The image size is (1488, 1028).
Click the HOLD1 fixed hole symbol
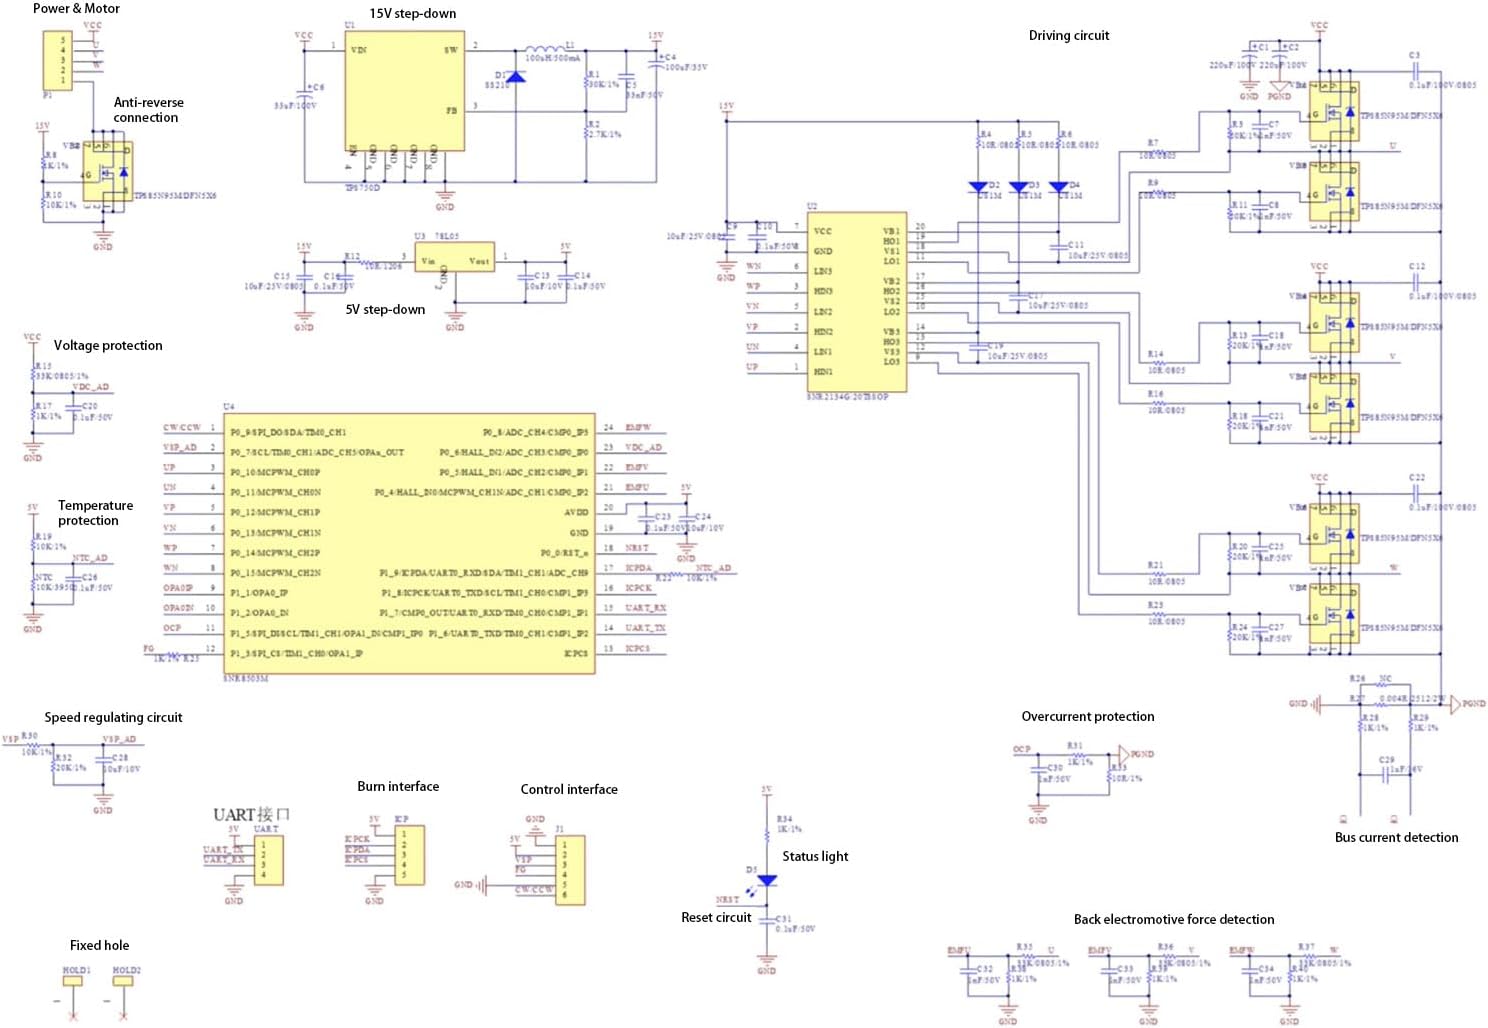point(73,981)
